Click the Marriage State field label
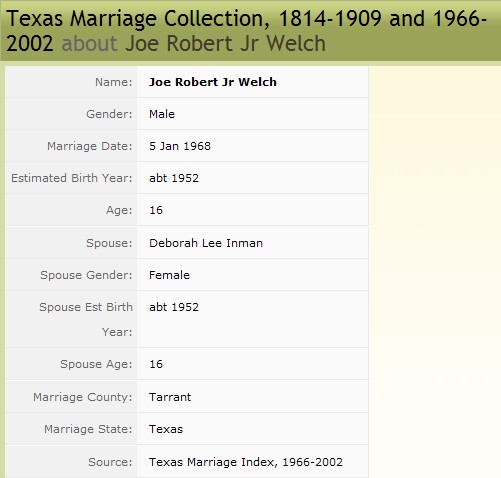 pyautogui.click(x=88, y=429)
